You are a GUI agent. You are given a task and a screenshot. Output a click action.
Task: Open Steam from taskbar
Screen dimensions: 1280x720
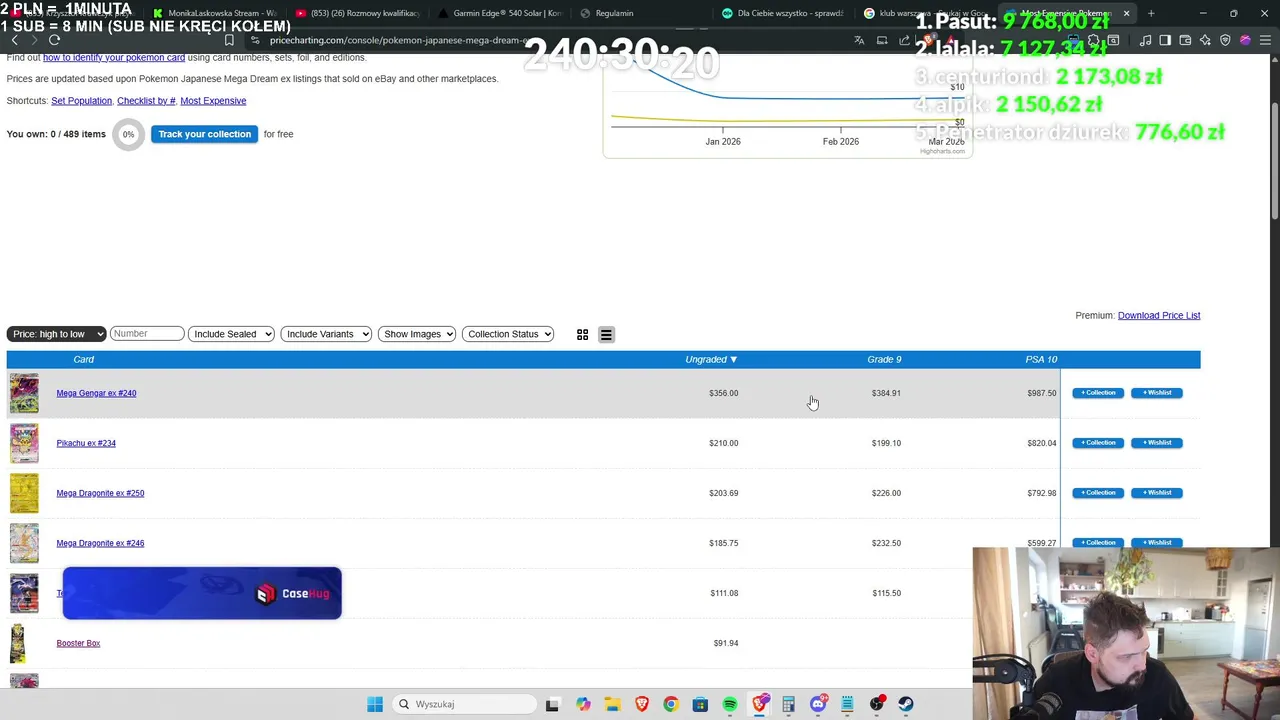[906, 704]
